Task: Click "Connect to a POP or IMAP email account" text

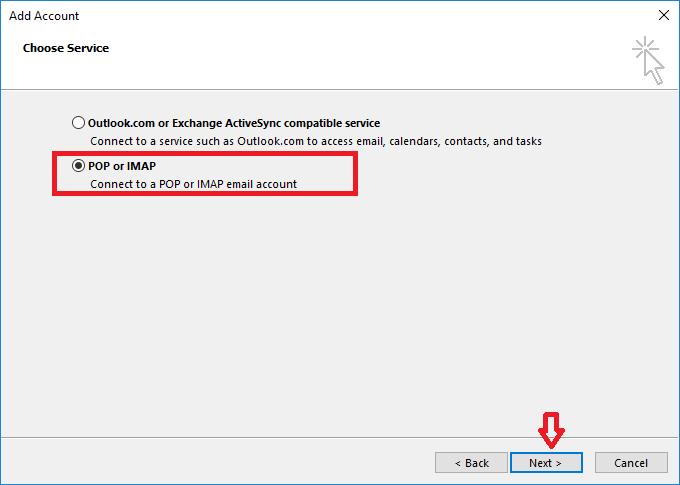Action: click(193, 184)
